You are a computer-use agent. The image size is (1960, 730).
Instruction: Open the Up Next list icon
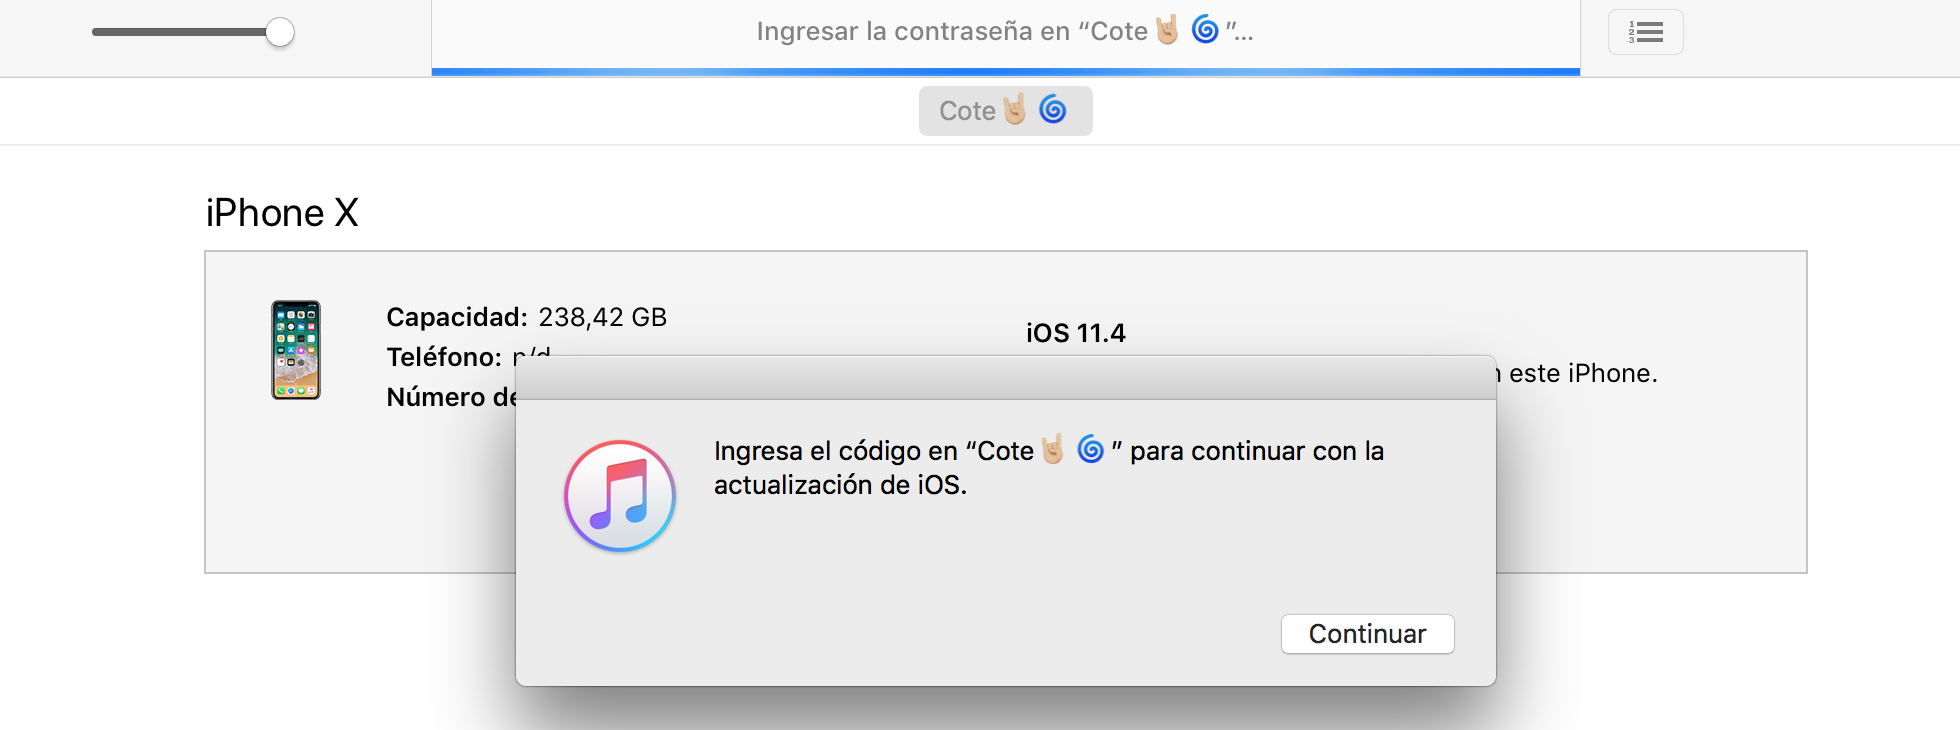tap(1645, 32)
